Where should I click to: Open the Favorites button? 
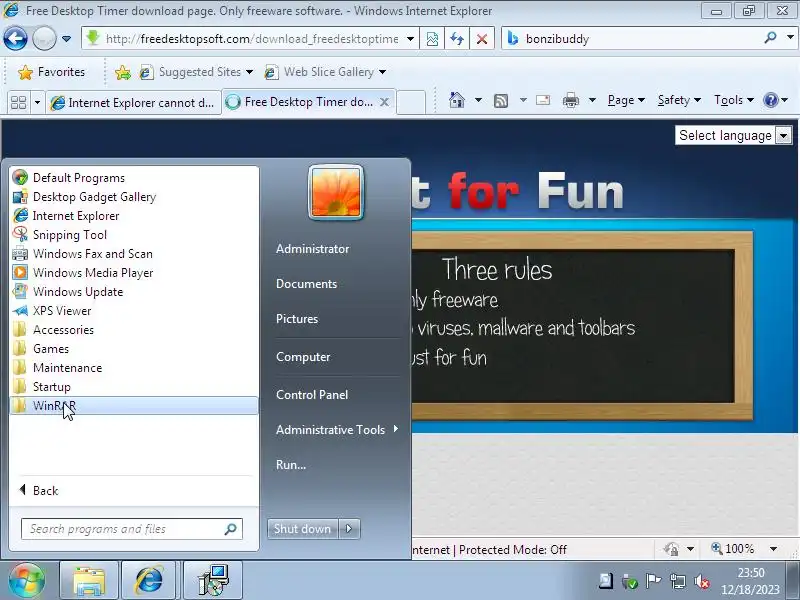tap(52, 72)
